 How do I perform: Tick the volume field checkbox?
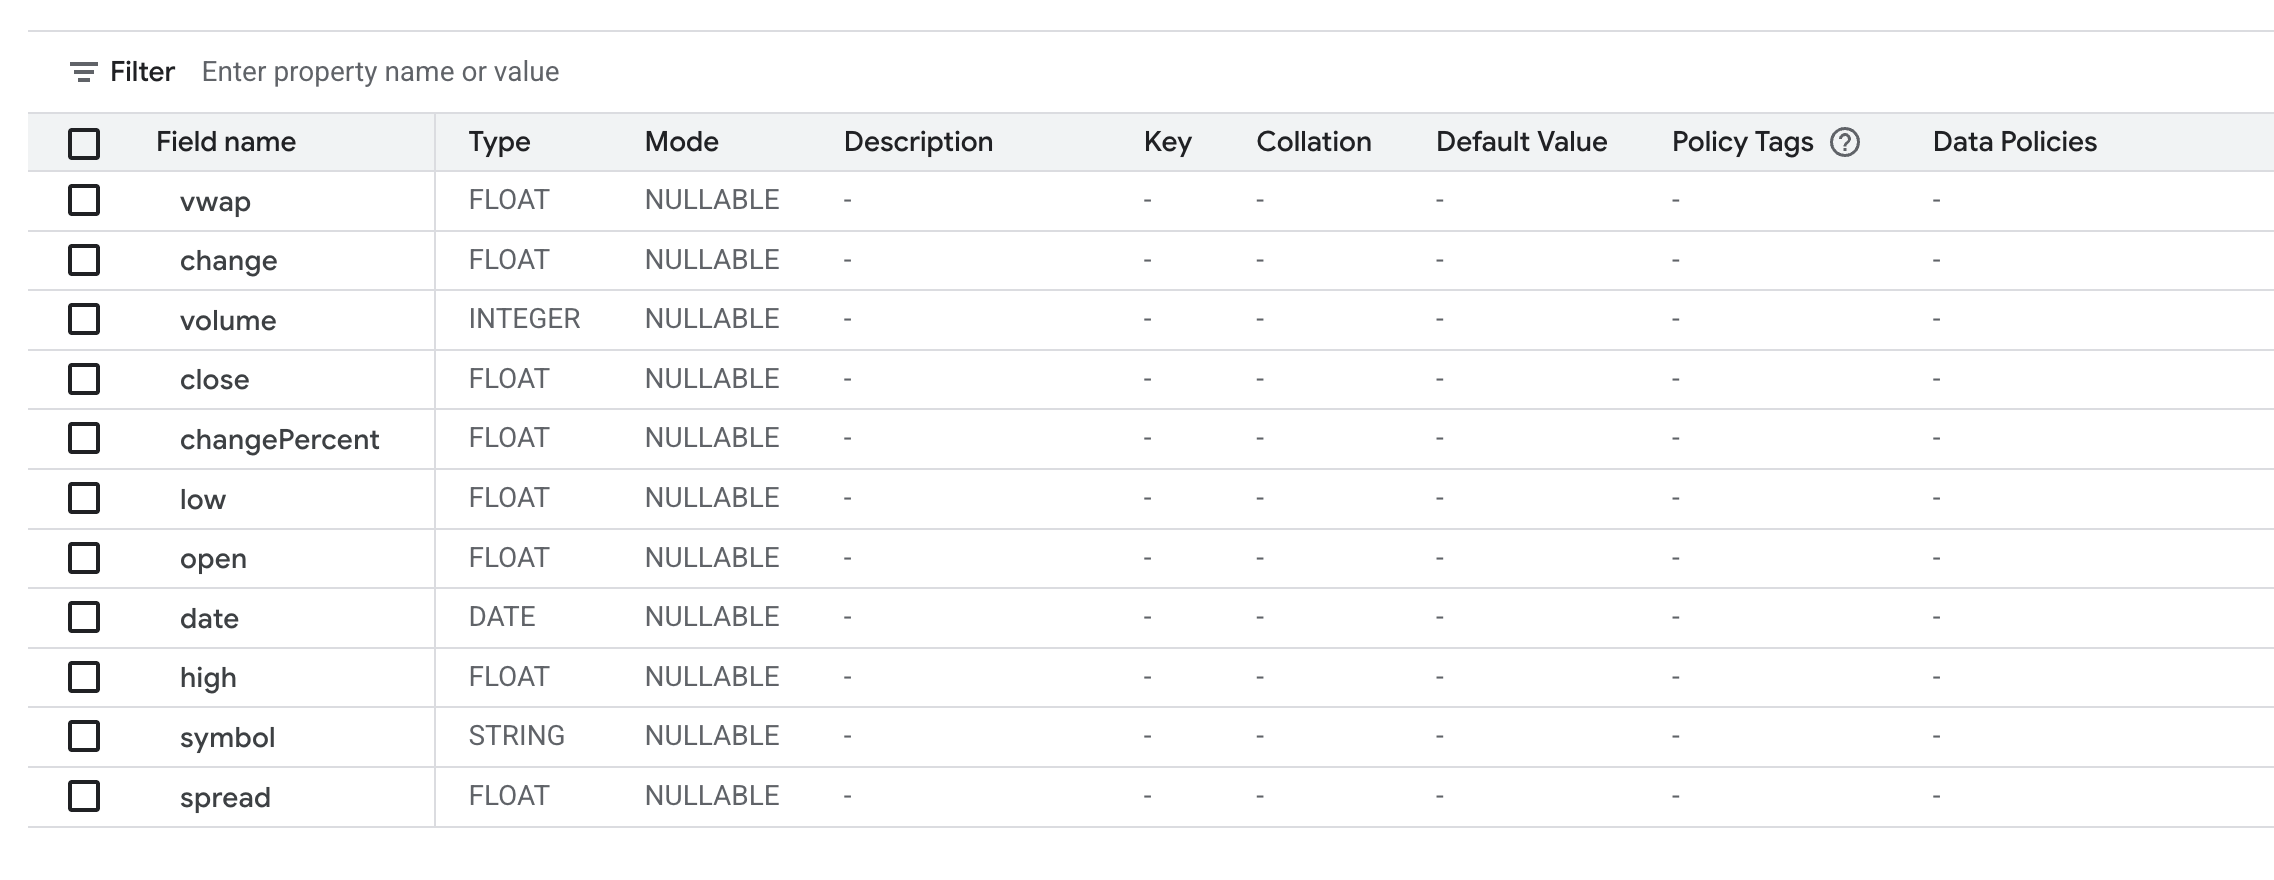click(84, 320)
